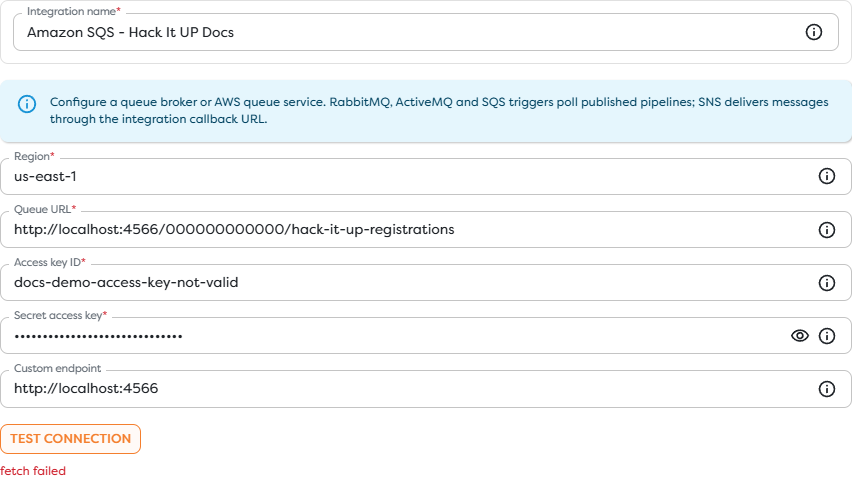Click the Integration name info icon
This screenshot has width=852, height=483.
[813, 32]
